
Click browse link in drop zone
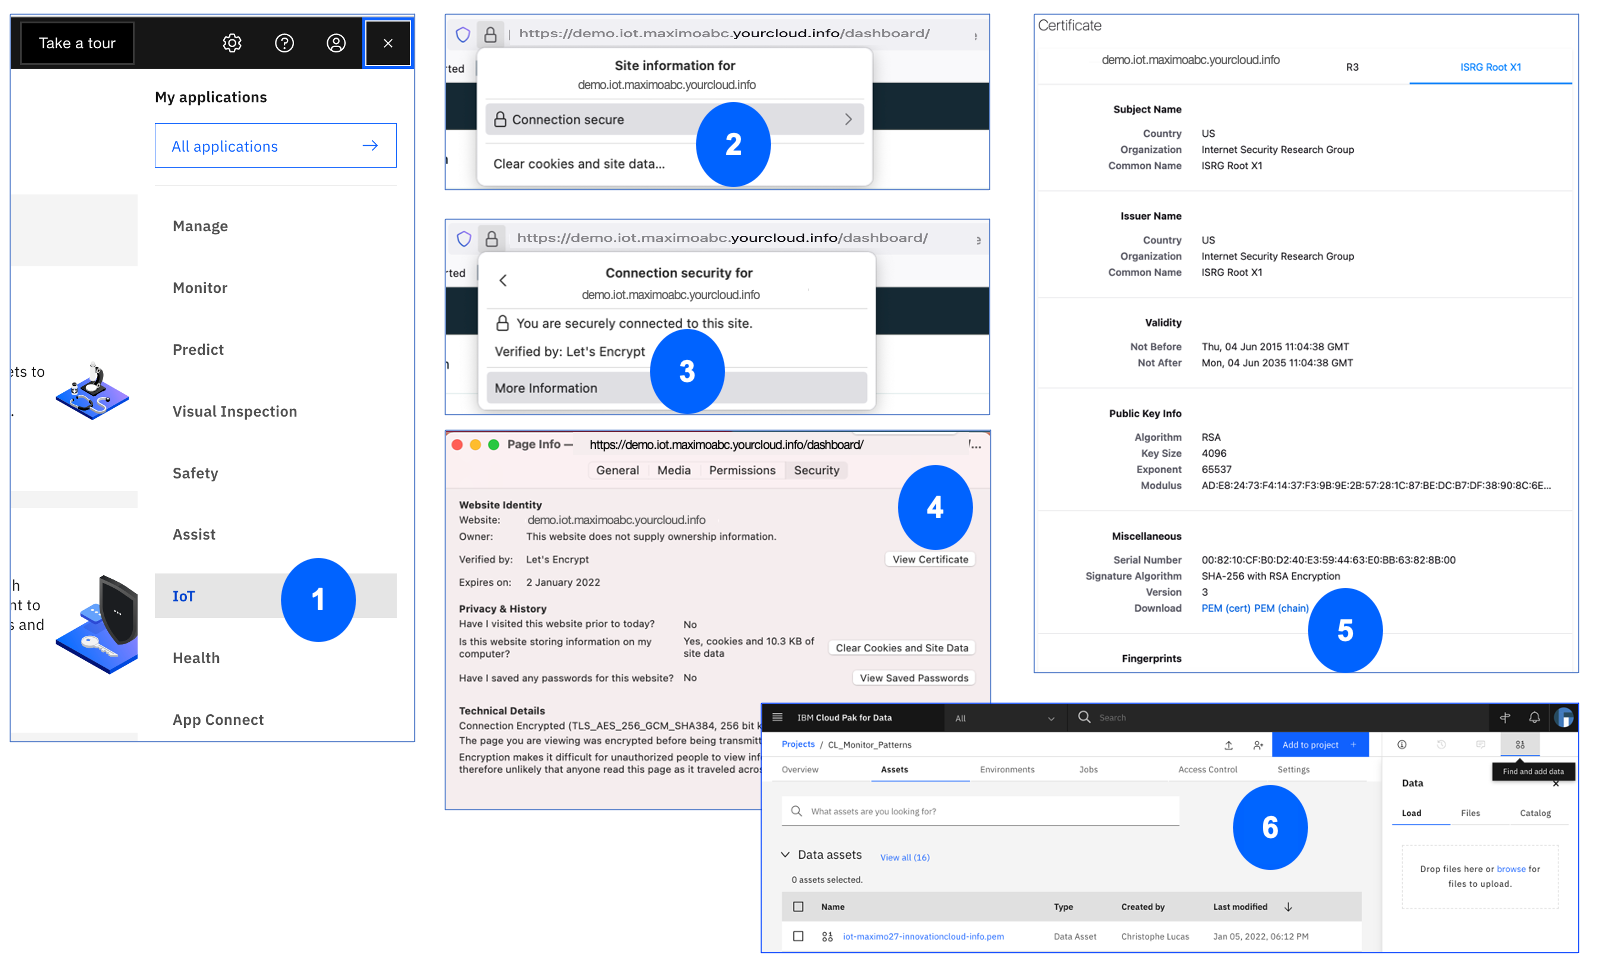pos(1511,869)
